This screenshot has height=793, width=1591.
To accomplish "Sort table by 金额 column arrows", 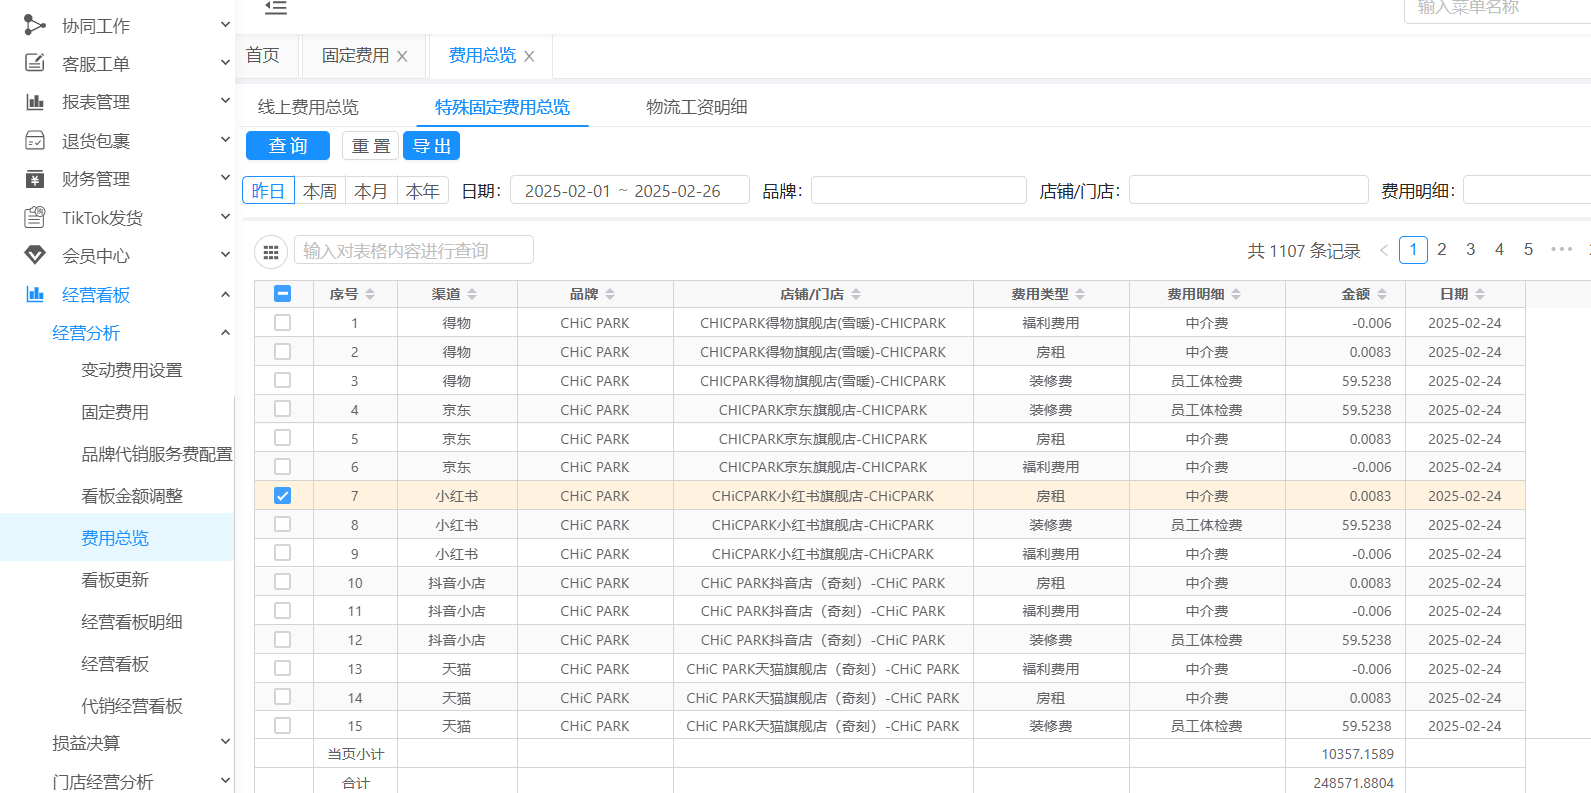I will pyautogui.click(x=1382, y=294).
